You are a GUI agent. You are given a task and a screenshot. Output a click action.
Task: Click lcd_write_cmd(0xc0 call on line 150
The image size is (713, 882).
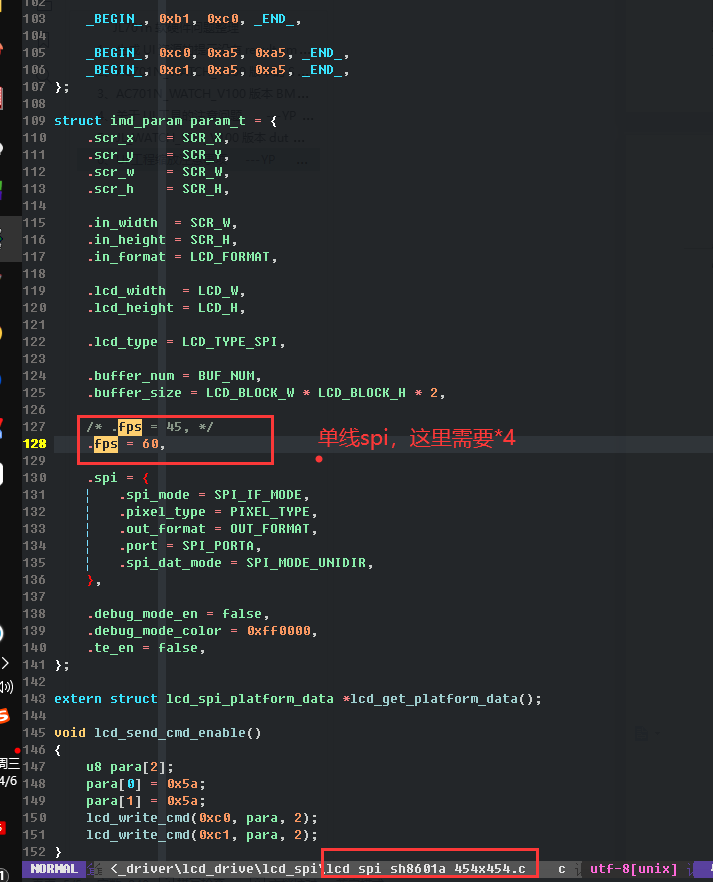click(157, 818)
